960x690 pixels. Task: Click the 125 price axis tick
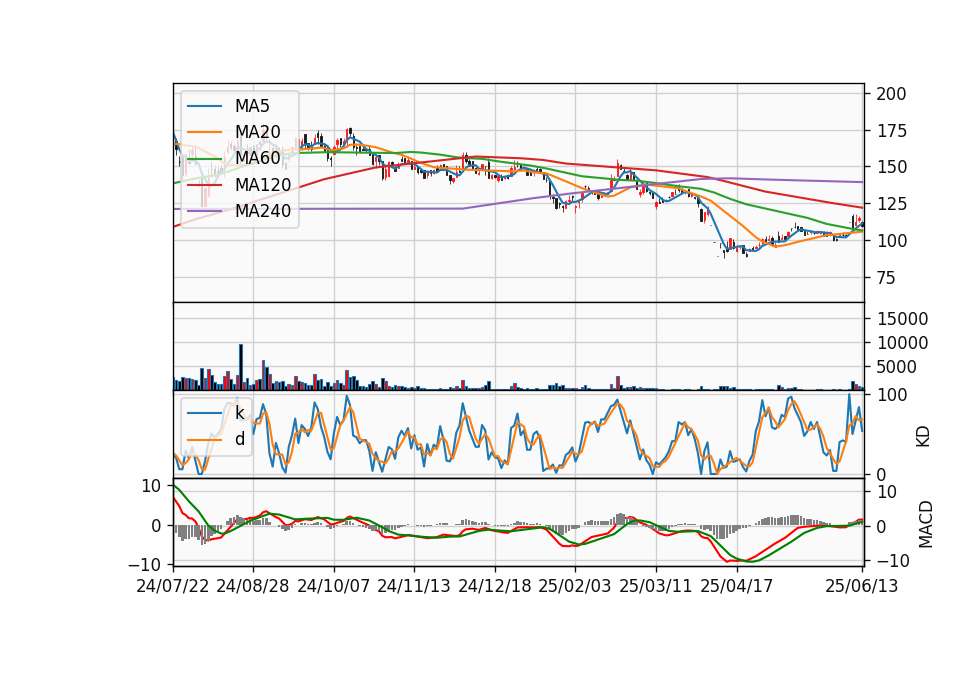[x=891, y=204]
